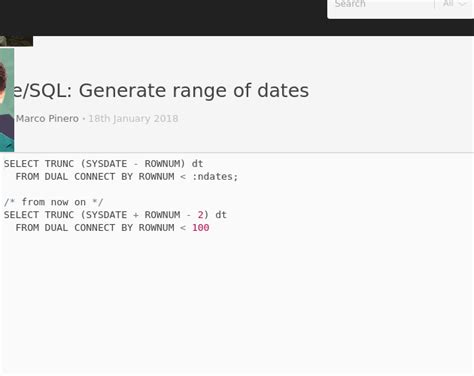Open the Marco Pinero author link
This screenshot has height=376, width=474.
47,118
